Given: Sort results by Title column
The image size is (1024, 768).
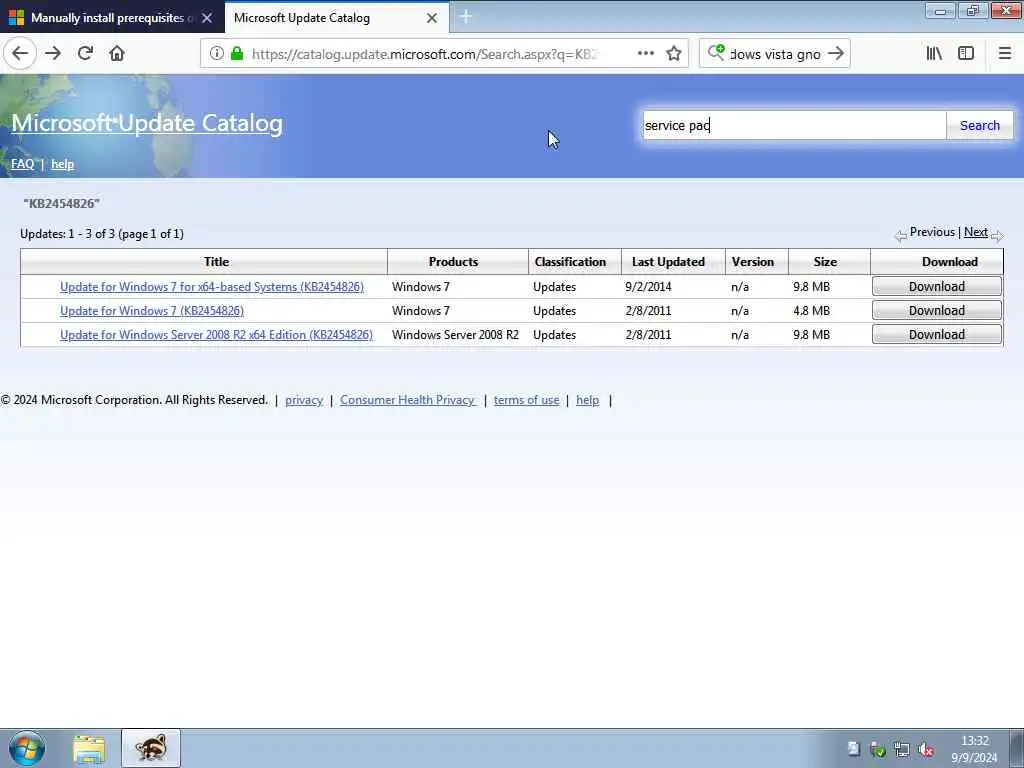Looking at the screenshot, I should (216, 261).
